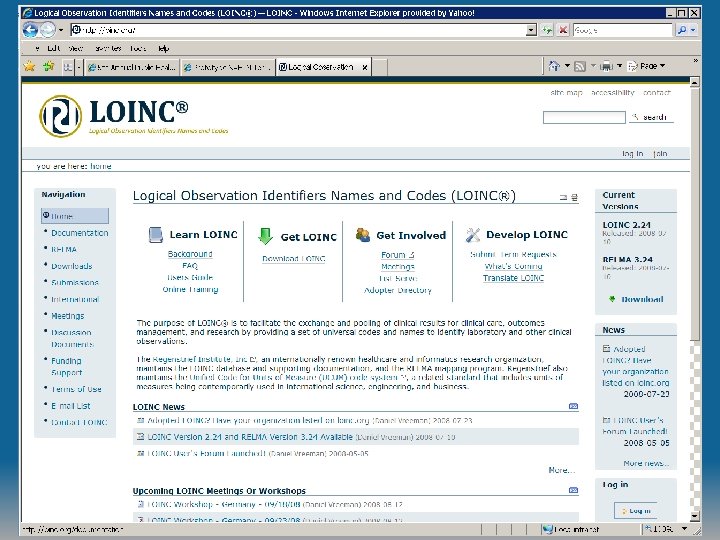This screenshot has width=720, height=540.
Task: Open the recent pages dropdown beside navigation arrows
Action: click(x=61, y=30)
